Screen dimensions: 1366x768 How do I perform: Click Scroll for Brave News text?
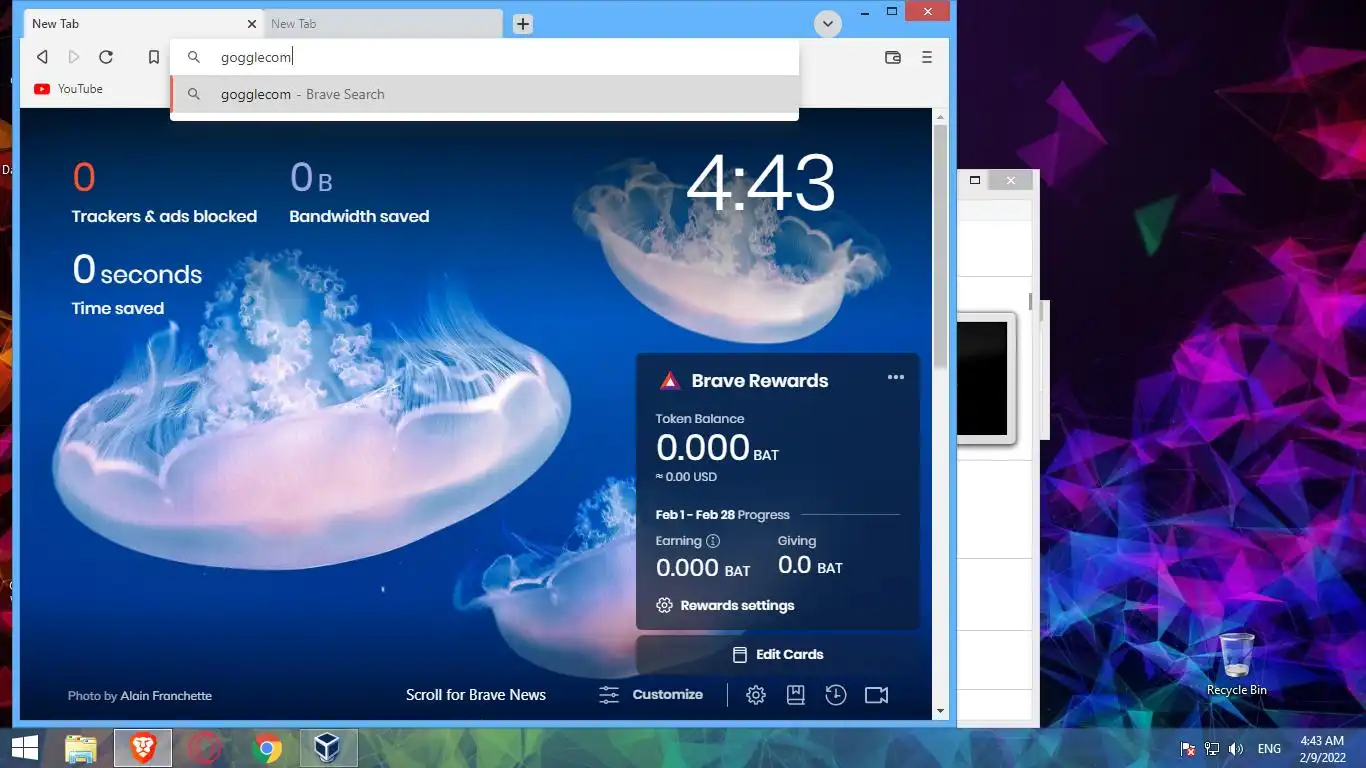pyautogui.click(x=476, y=695)
